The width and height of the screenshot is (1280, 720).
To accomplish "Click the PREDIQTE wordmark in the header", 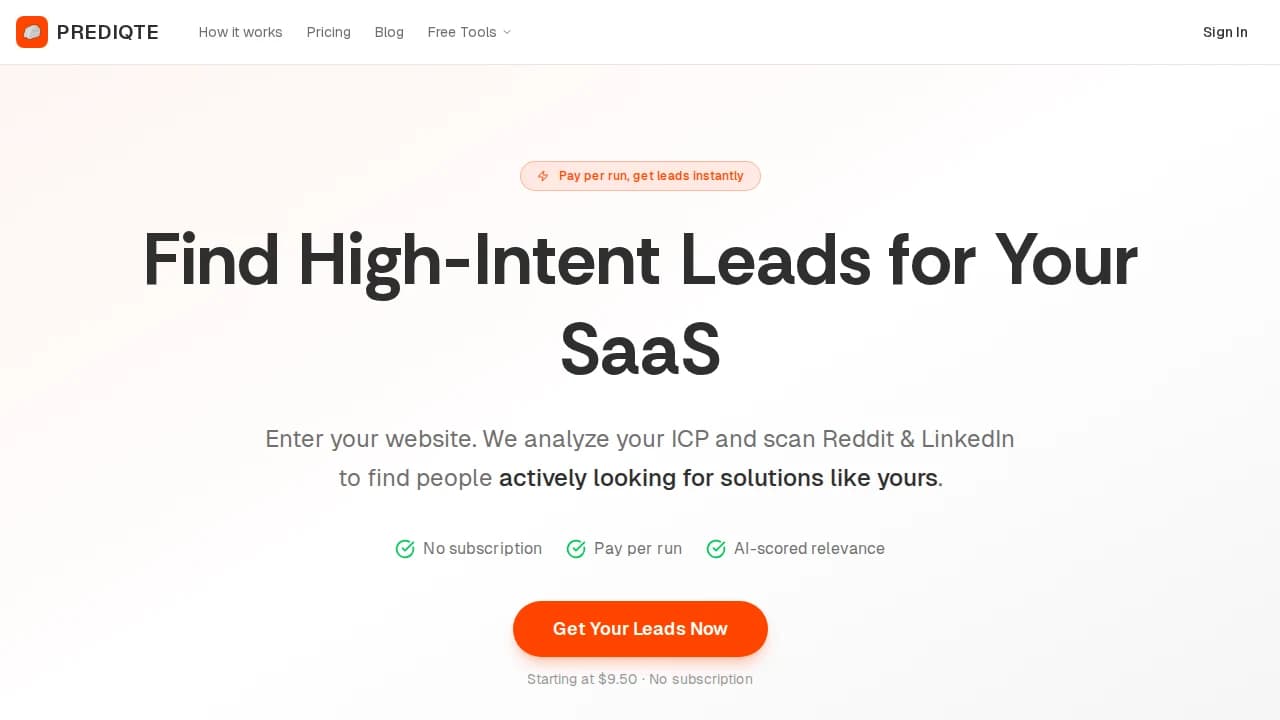I will (108, 32).
